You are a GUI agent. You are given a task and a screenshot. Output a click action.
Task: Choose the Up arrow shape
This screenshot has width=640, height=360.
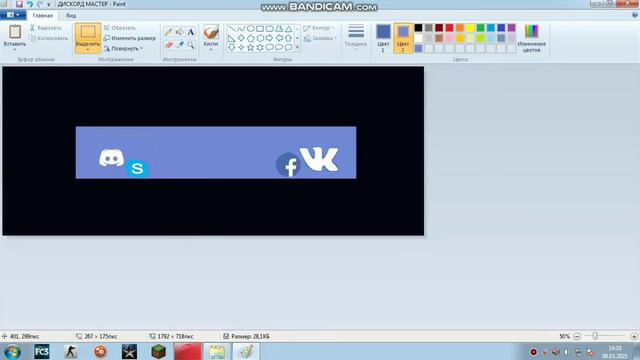coord(288,38)
